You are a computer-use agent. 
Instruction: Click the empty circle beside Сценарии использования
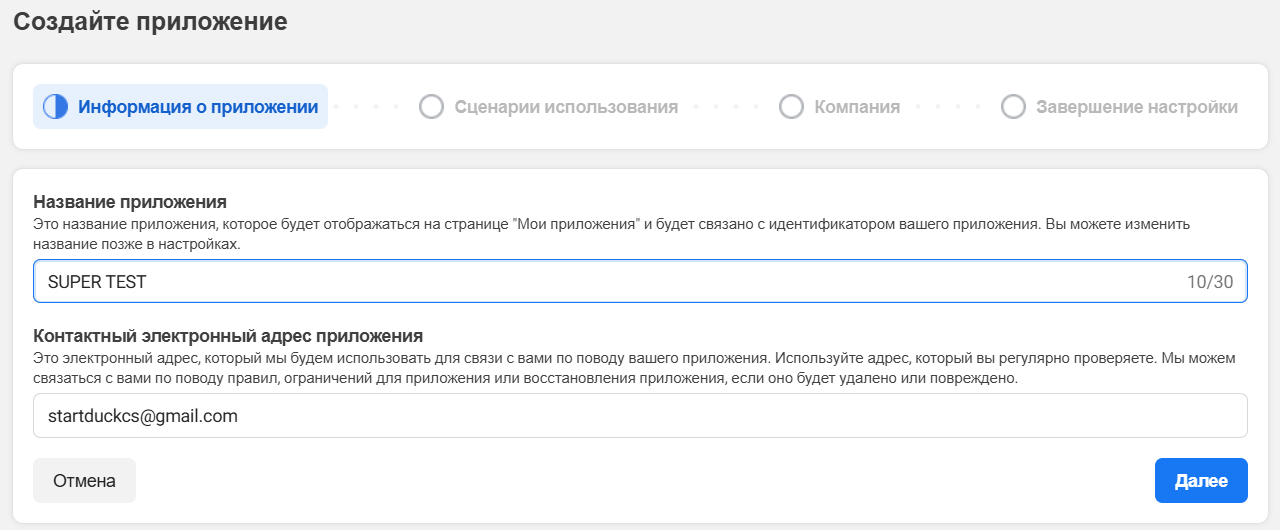pos(431,107)
